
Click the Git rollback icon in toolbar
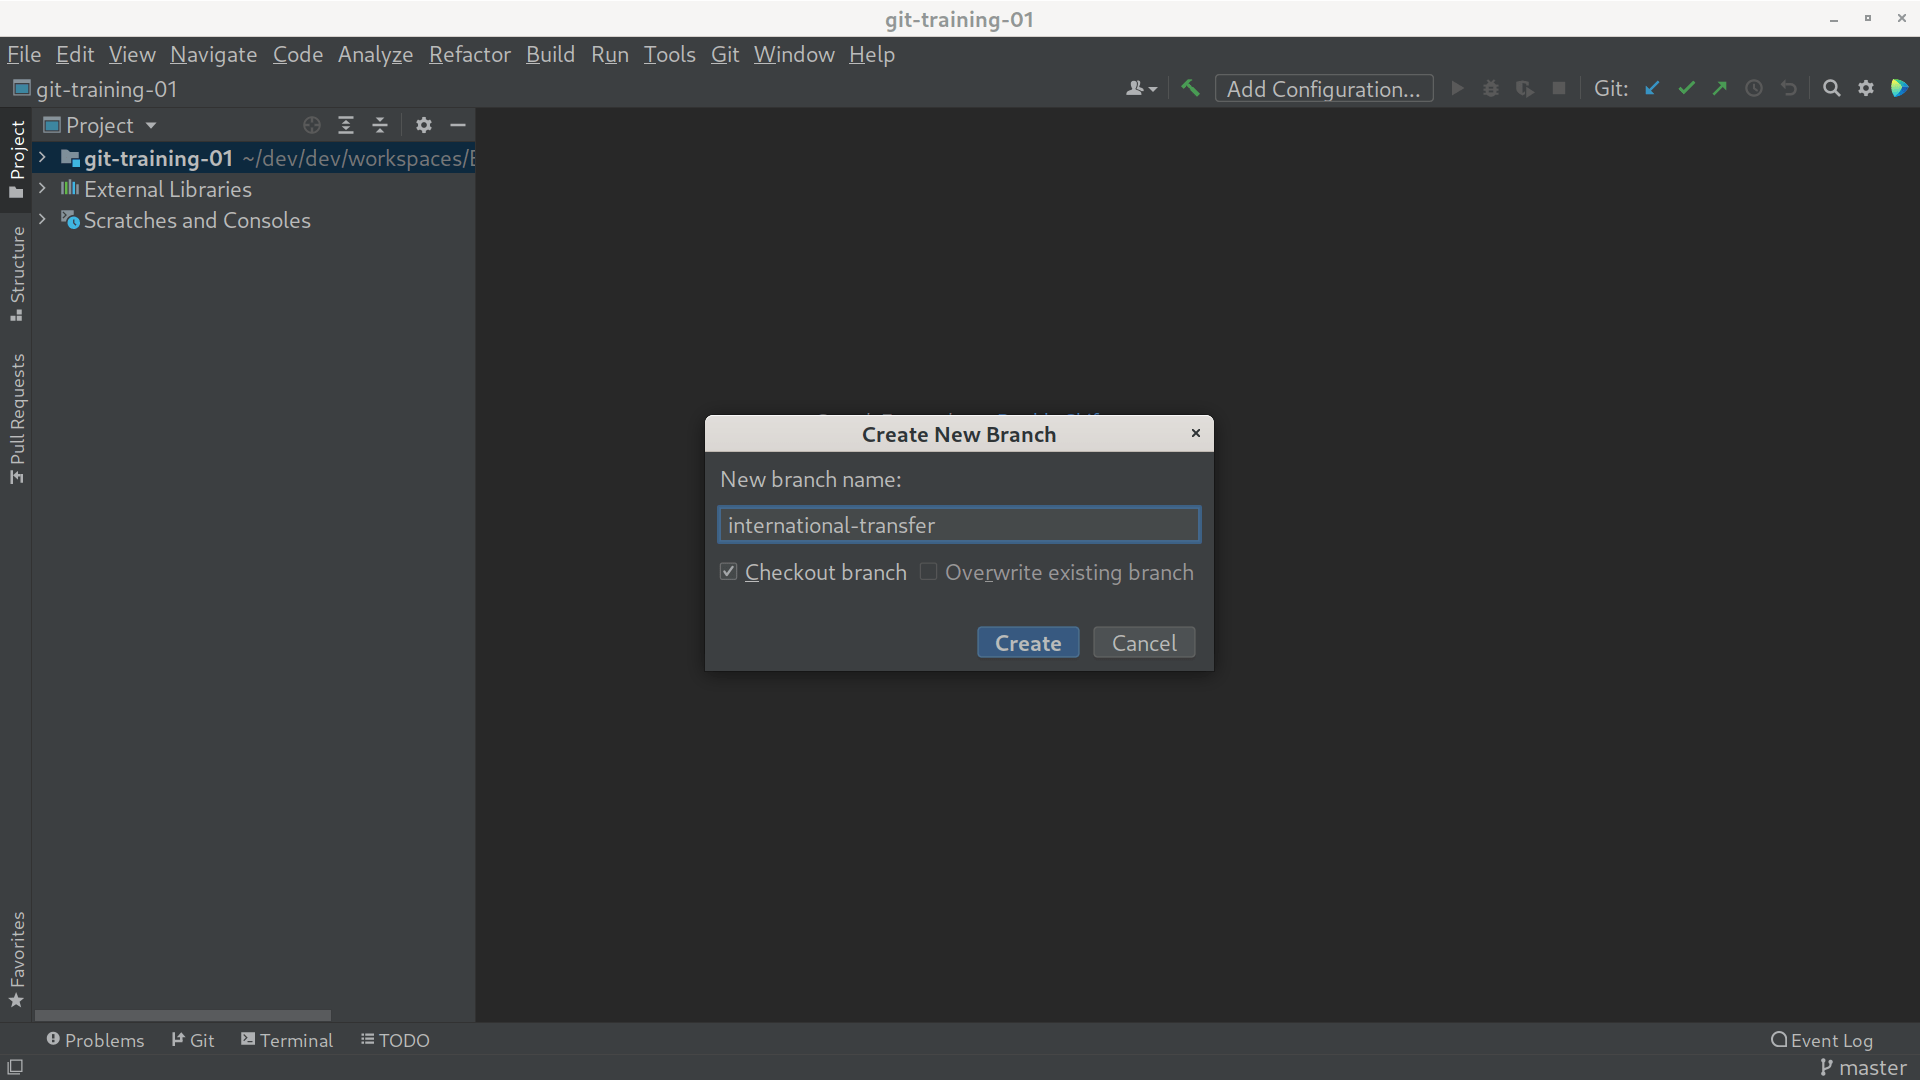coord(1787,88)
